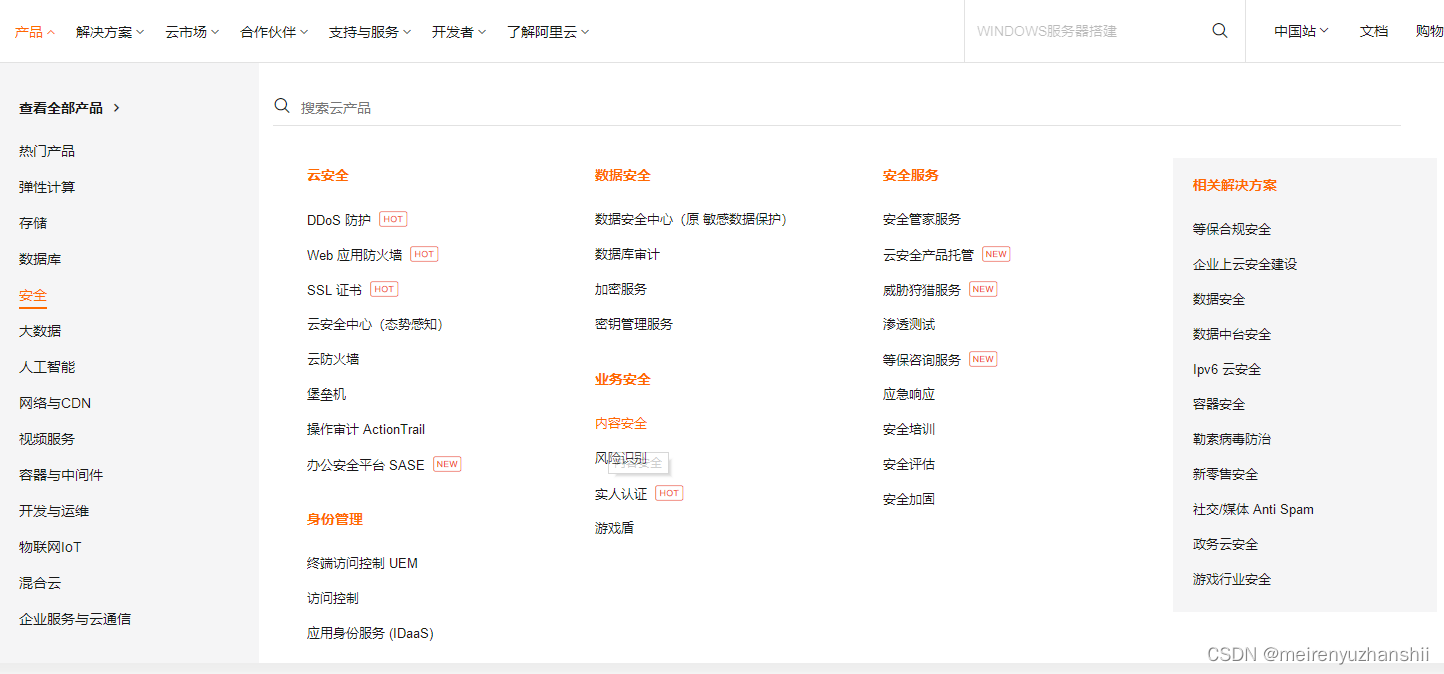Viewport: 1444px width, 674px height.
Task: Open 操作审计 ActionTrail
Action: pos(366,430)
